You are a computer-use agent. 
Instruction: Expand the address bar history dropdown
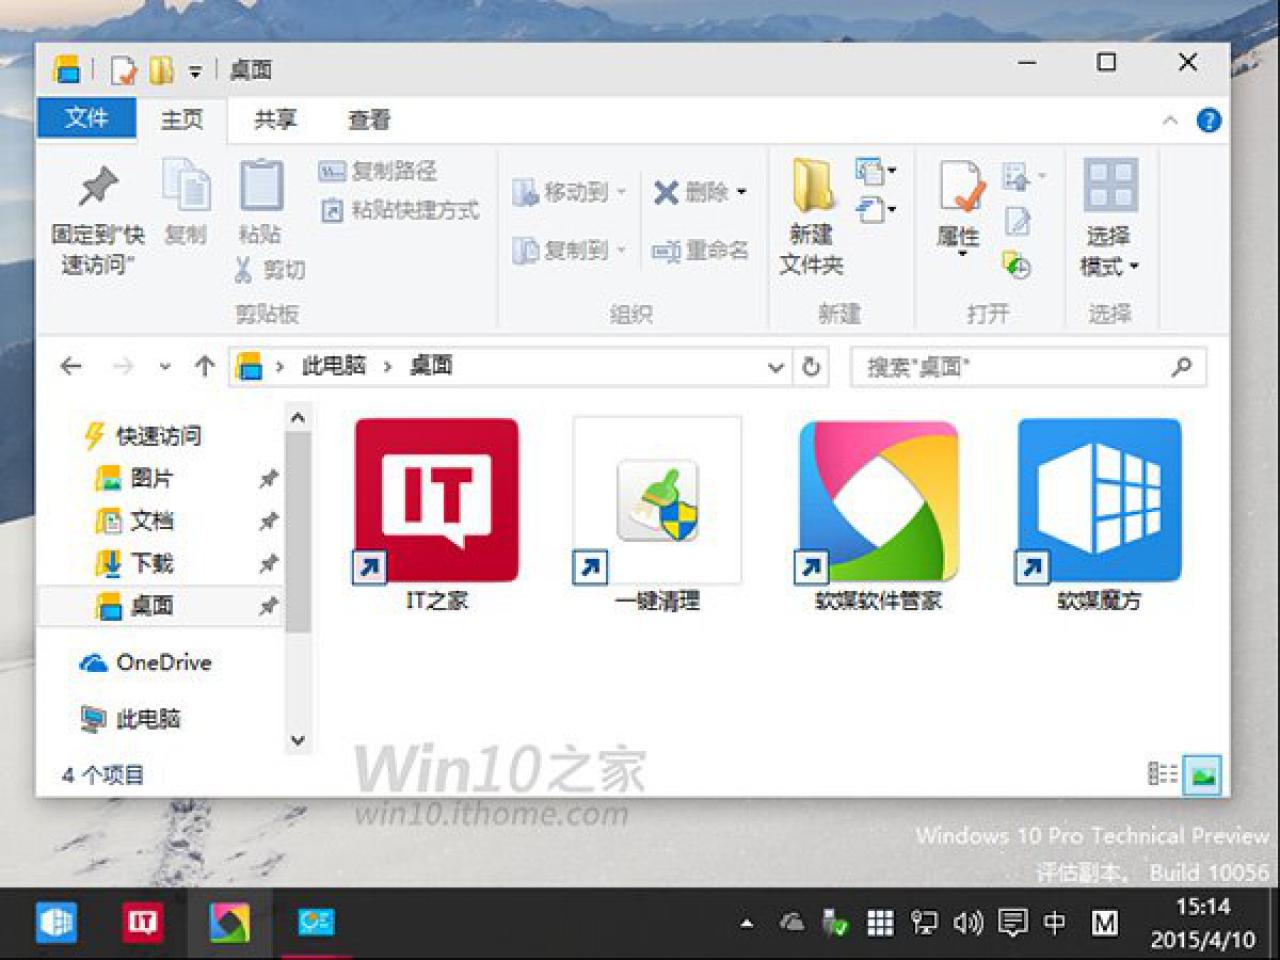776,367
